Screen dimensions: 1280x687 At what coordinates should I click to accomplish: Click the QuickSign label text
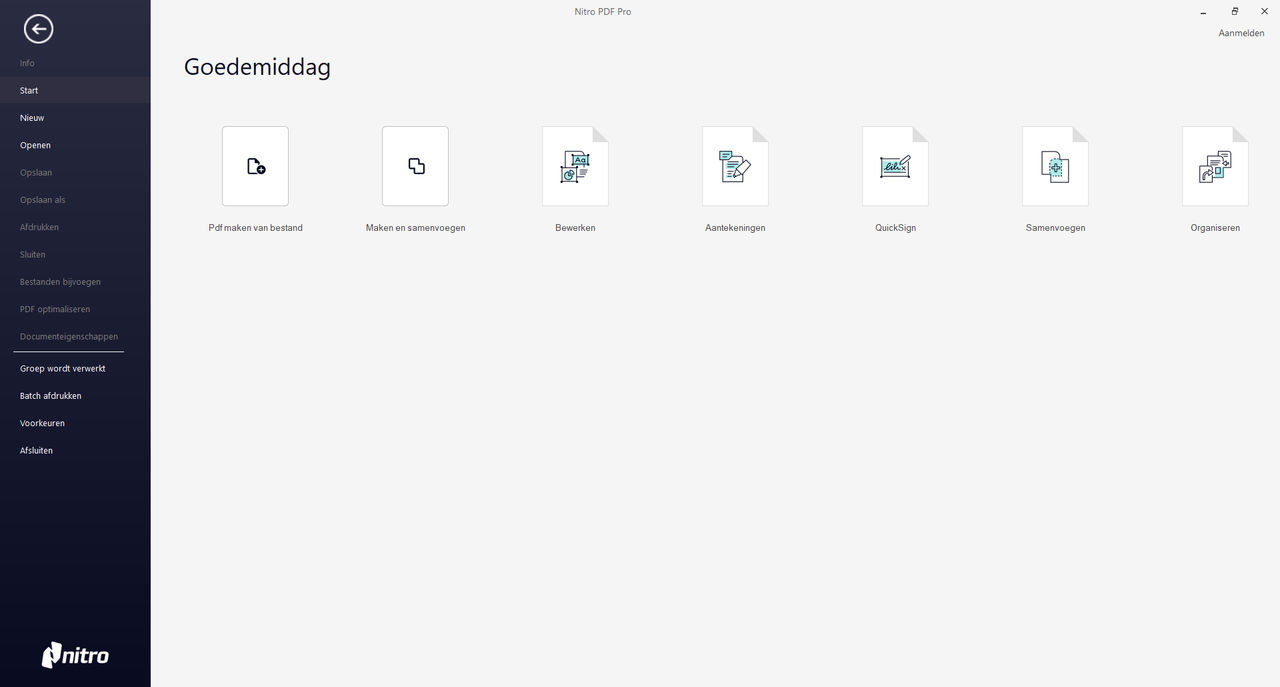(895, 228)
